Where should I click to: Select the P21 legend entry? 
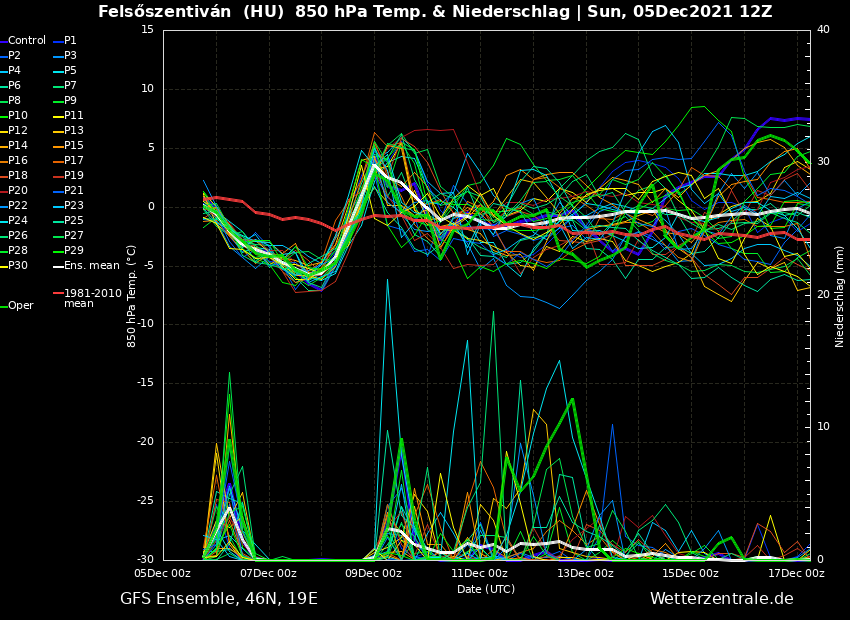click(x=74, y=191)
